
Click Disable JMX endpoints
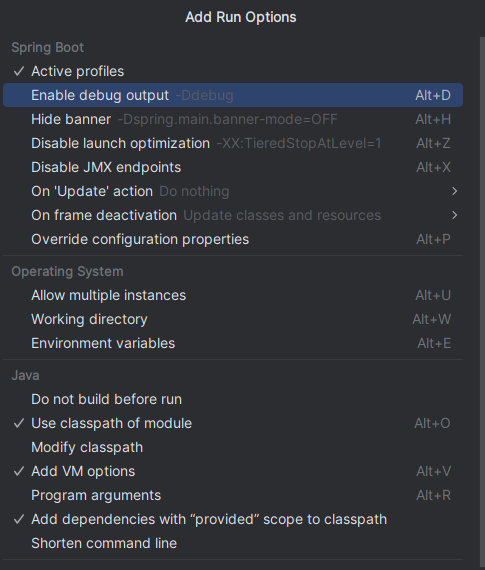(x=233, y=167)
